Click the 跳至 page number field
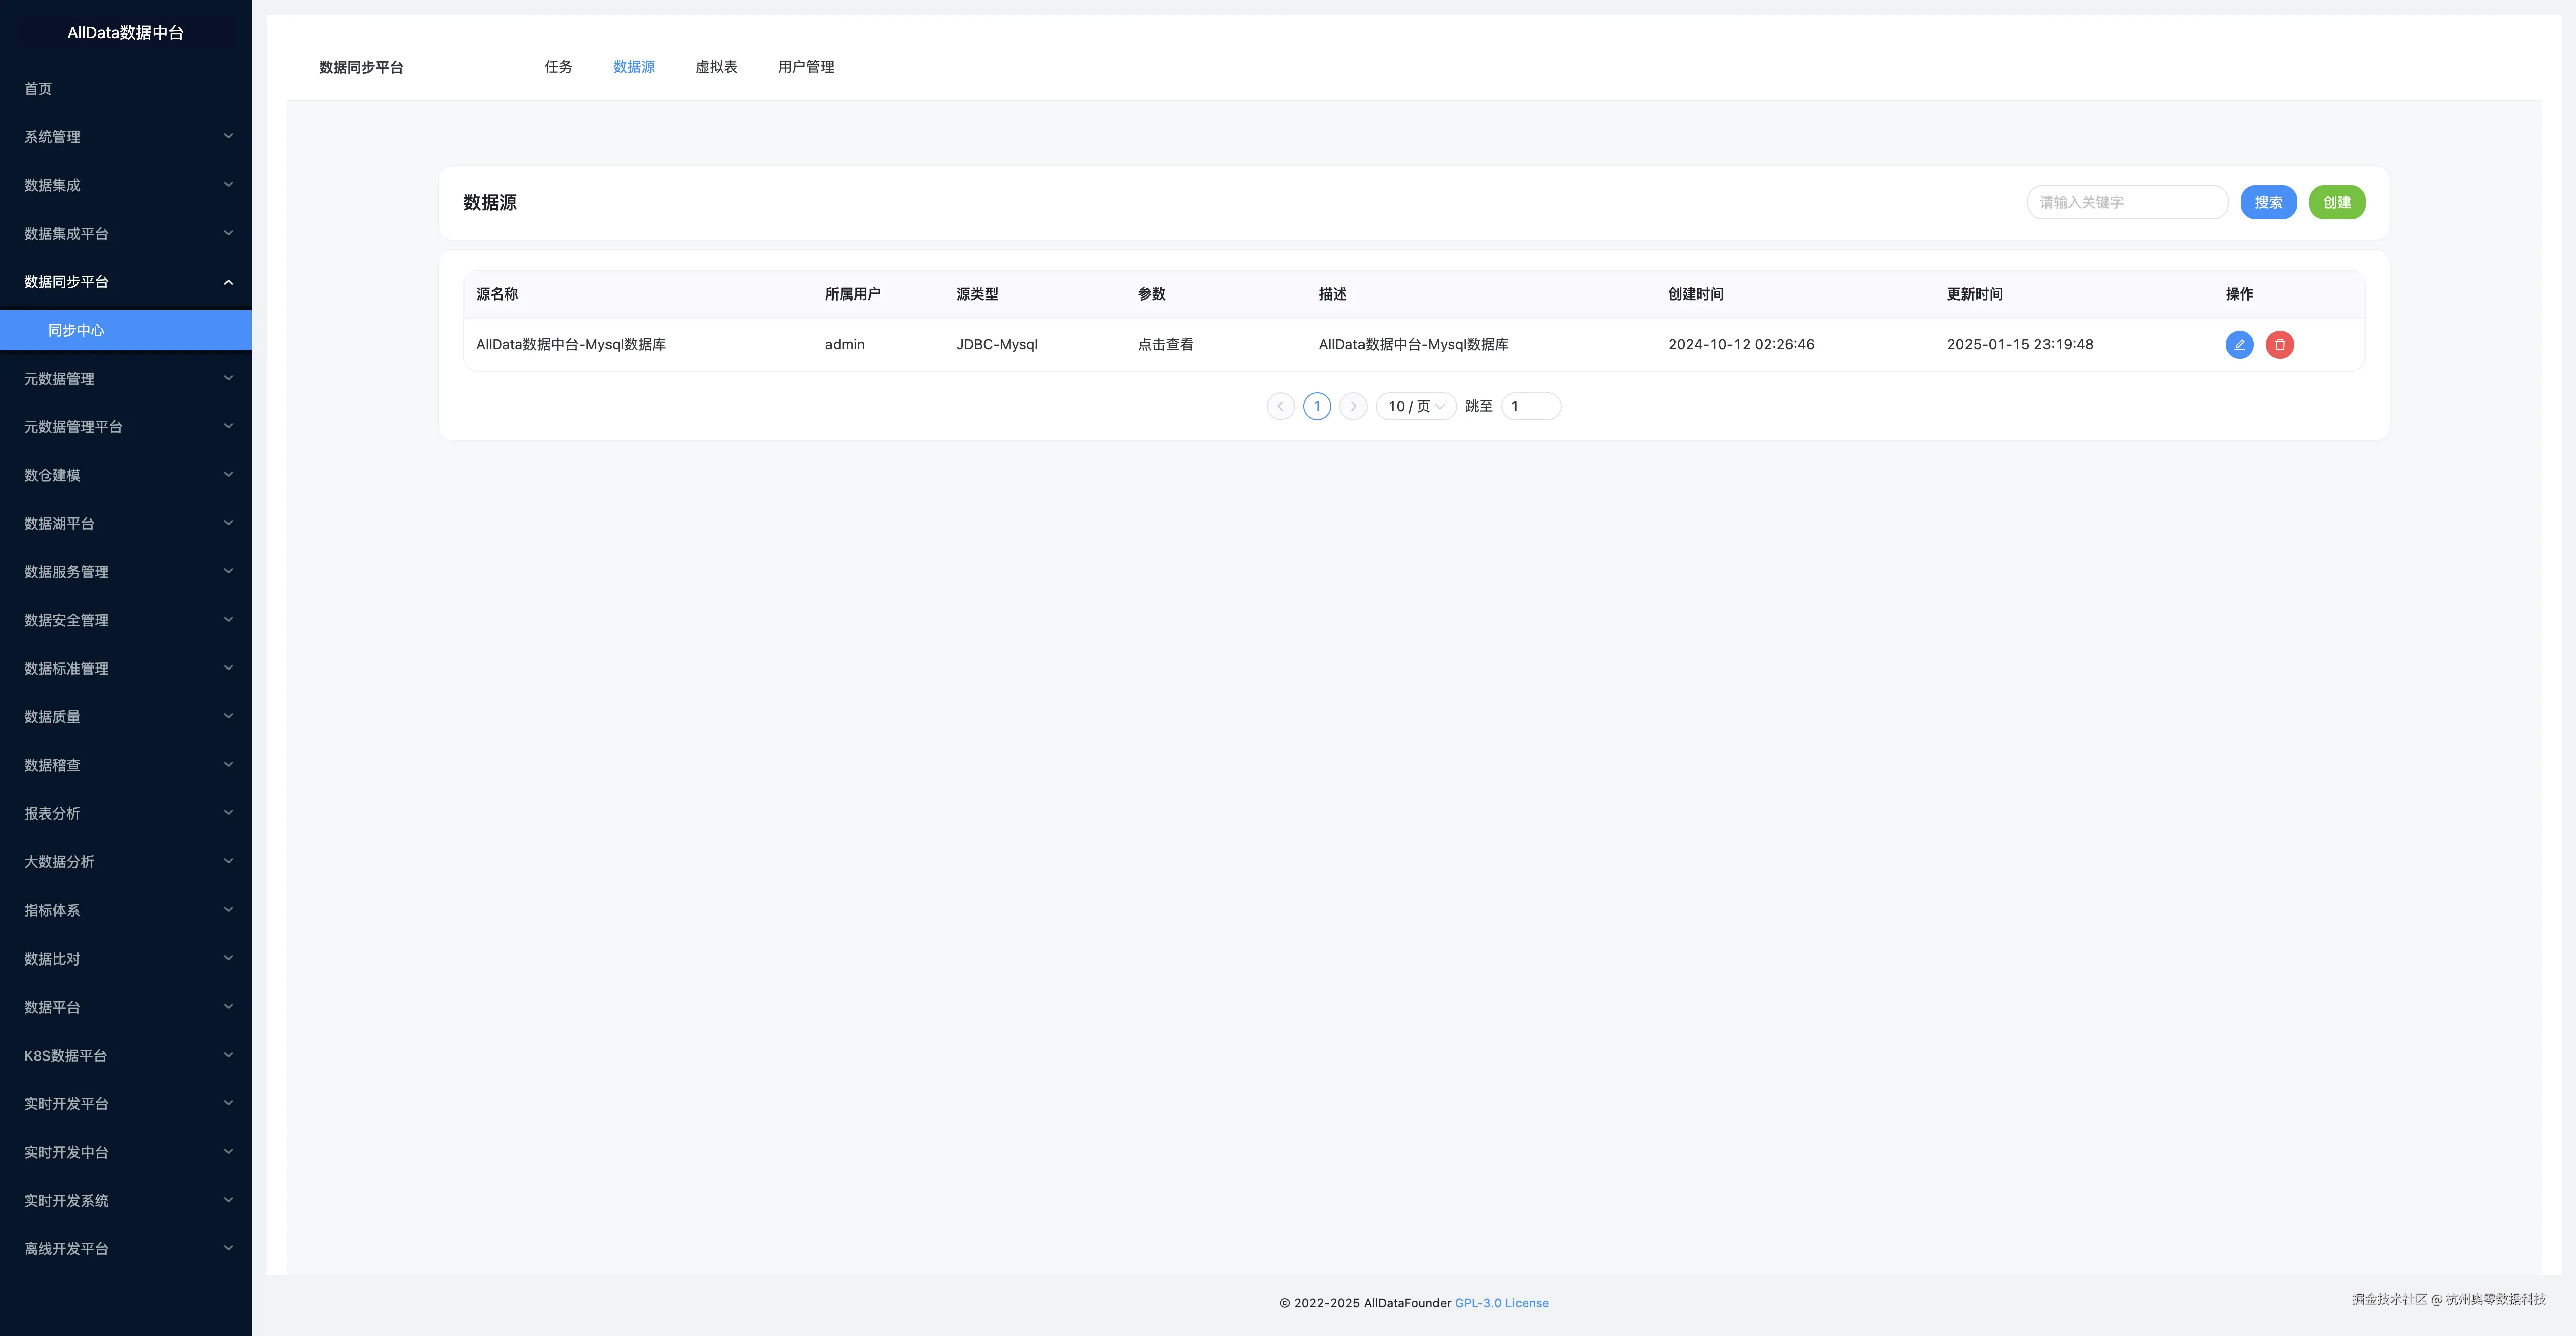 point(1530,406)
